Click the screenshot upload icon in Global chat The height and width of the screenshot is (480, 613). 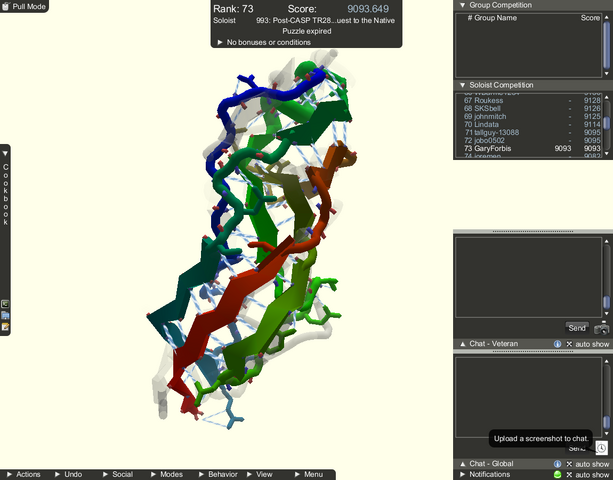point(601,448)
